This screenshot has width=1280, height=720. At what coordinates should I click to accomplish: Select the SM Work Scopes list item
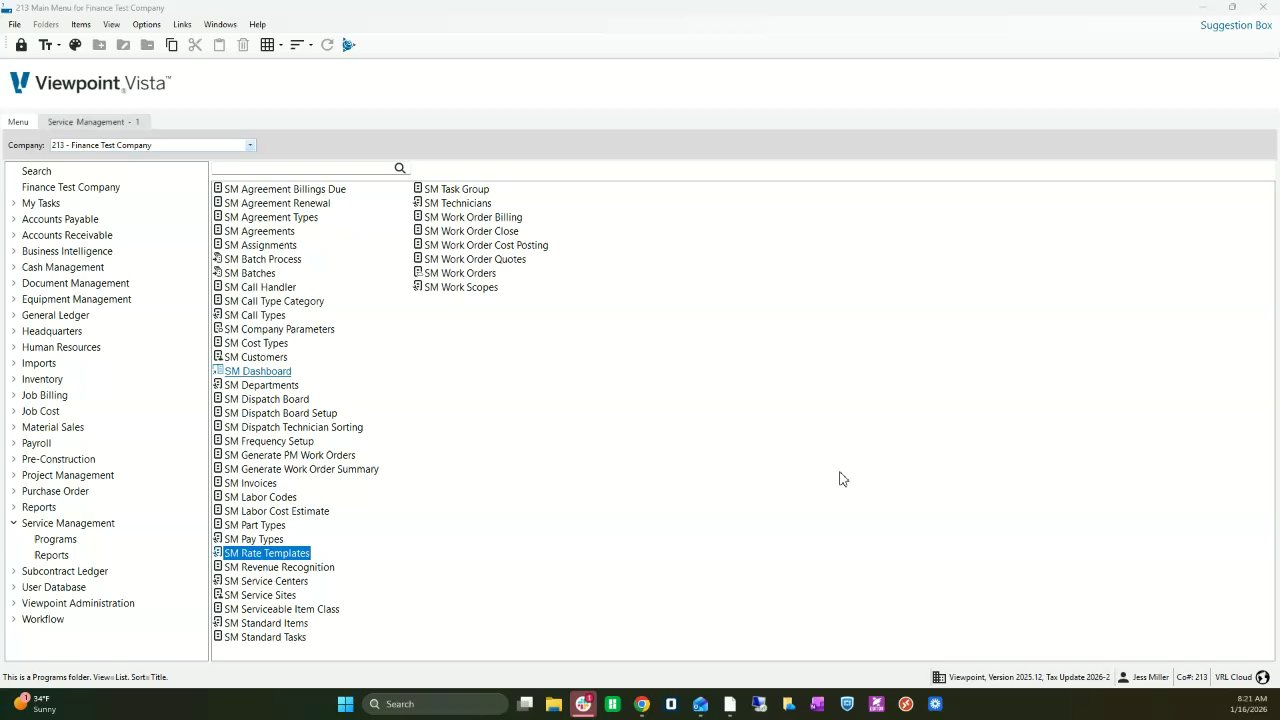460,287
